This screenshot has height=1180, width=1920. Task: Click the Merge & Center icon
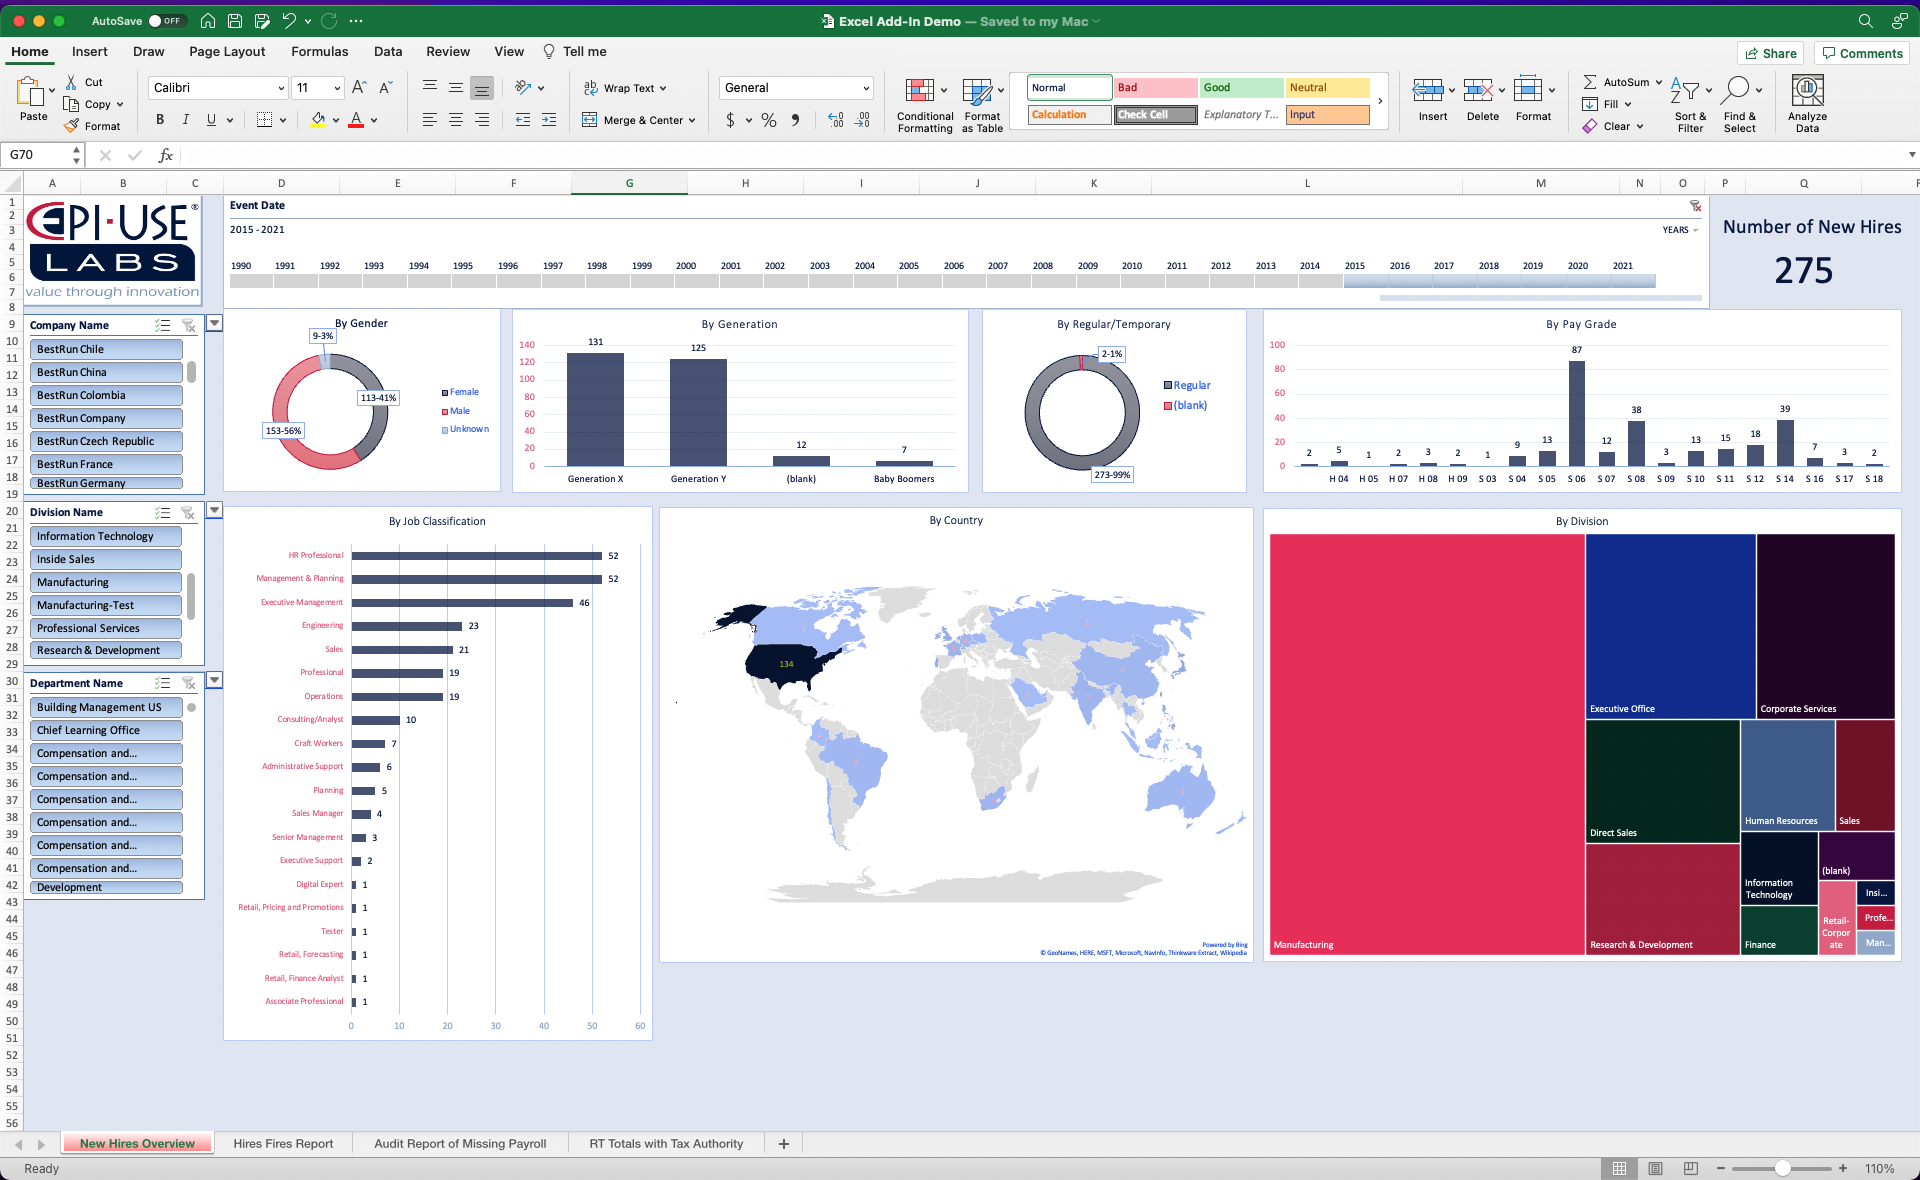[590, 120]
